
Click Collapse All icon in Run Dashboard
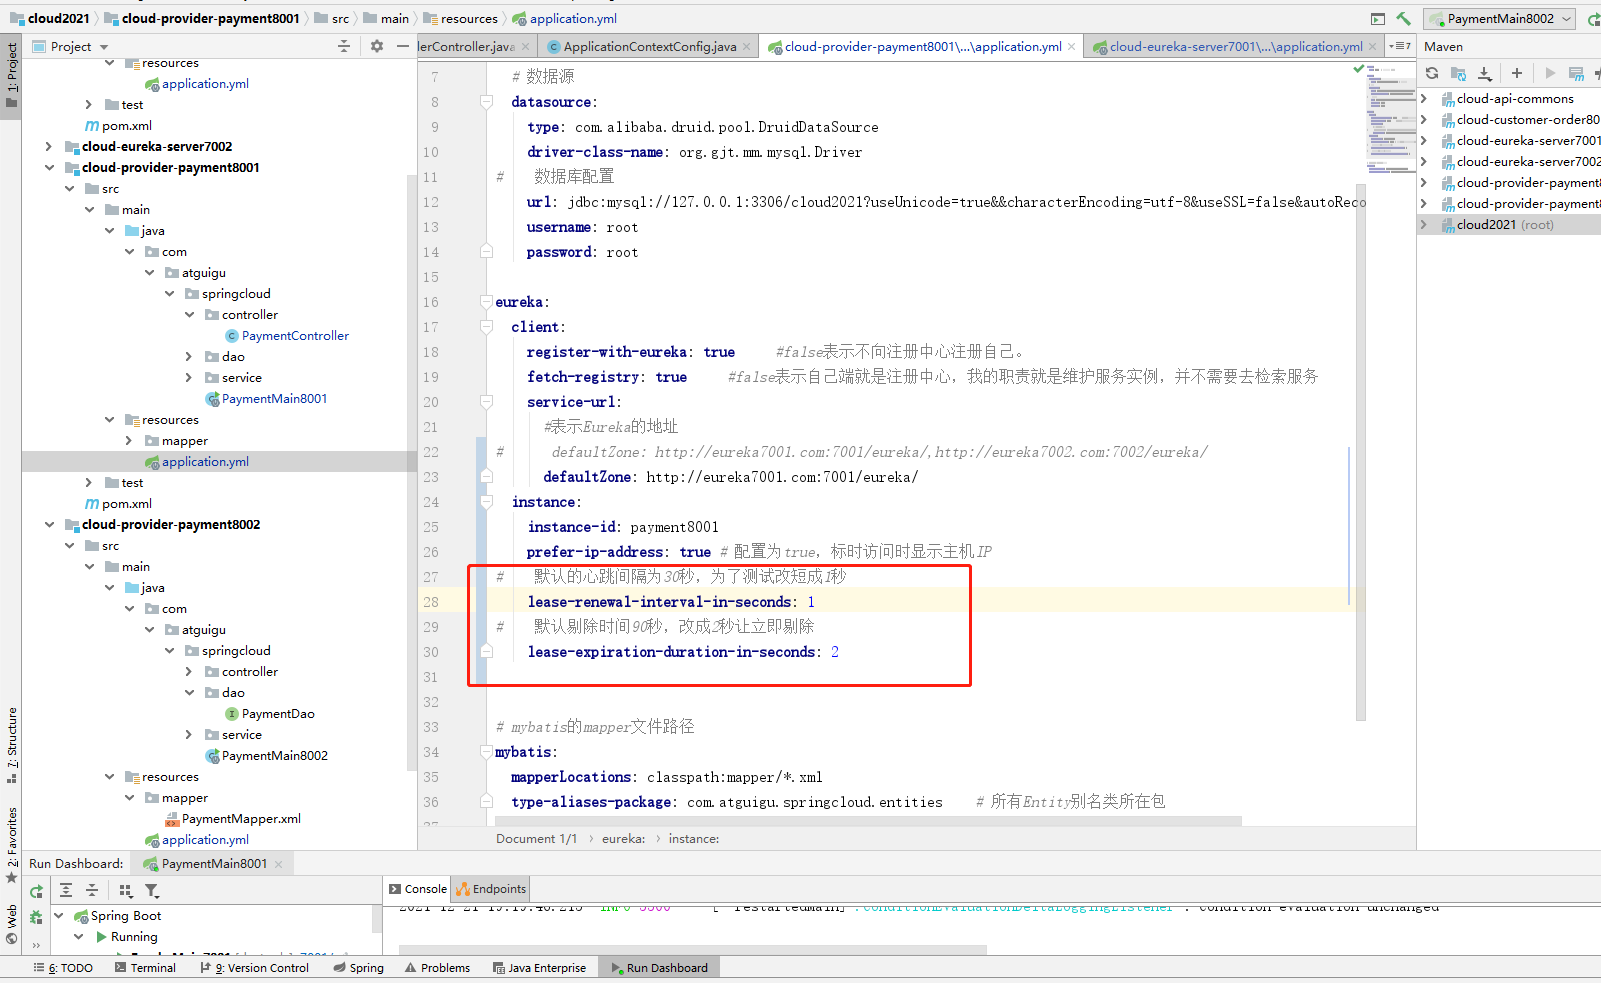coord(92,890)
